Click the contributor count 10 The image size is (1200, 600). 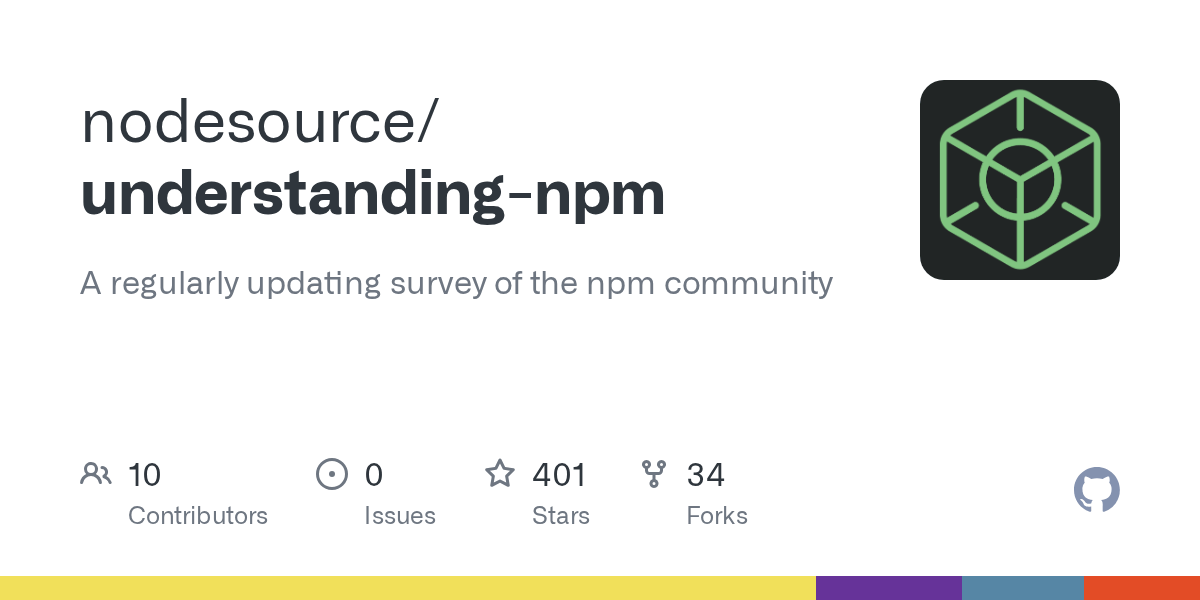144,474
